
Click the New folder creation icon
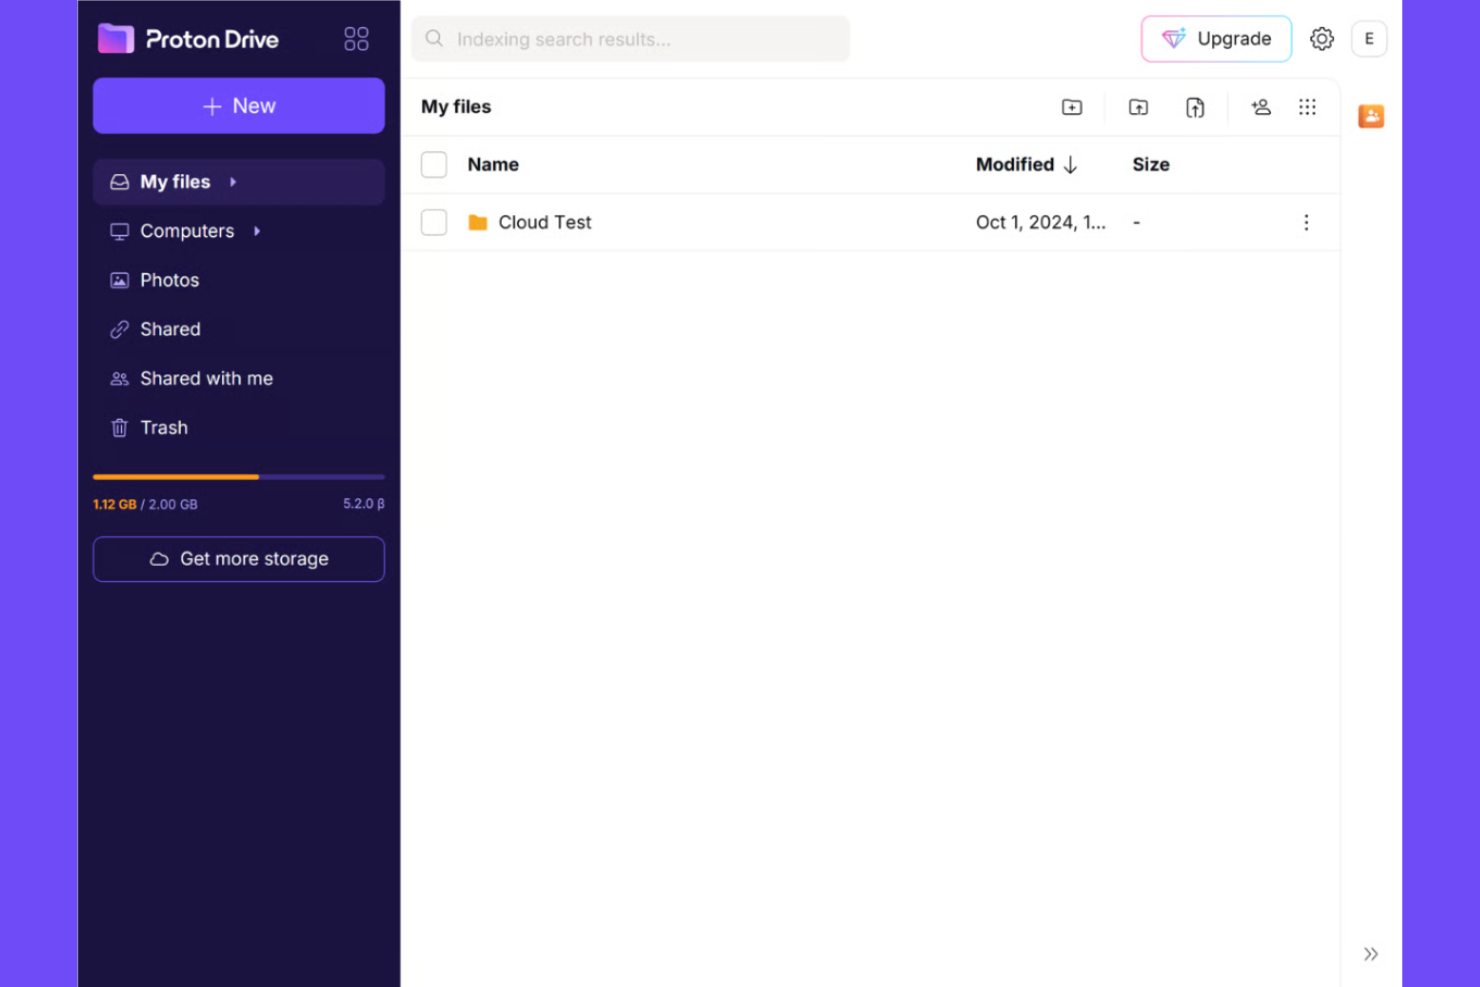1071,107
